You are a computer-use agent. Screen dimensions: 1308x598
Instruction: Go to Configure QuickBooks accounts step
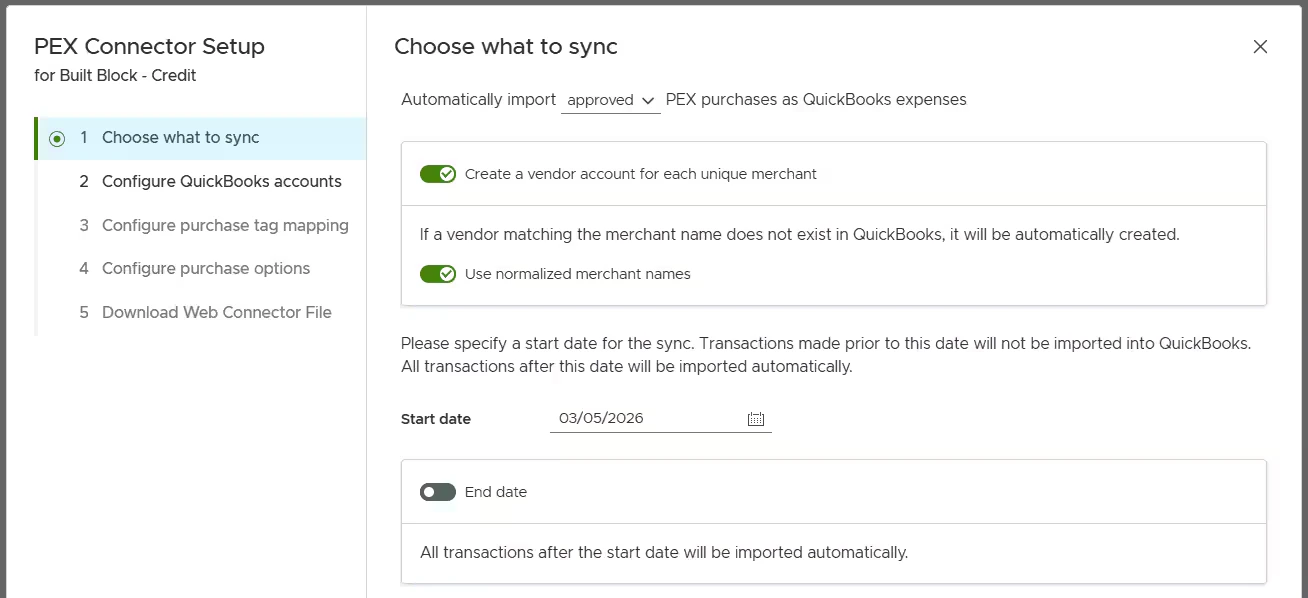click(x=222, y=181)
